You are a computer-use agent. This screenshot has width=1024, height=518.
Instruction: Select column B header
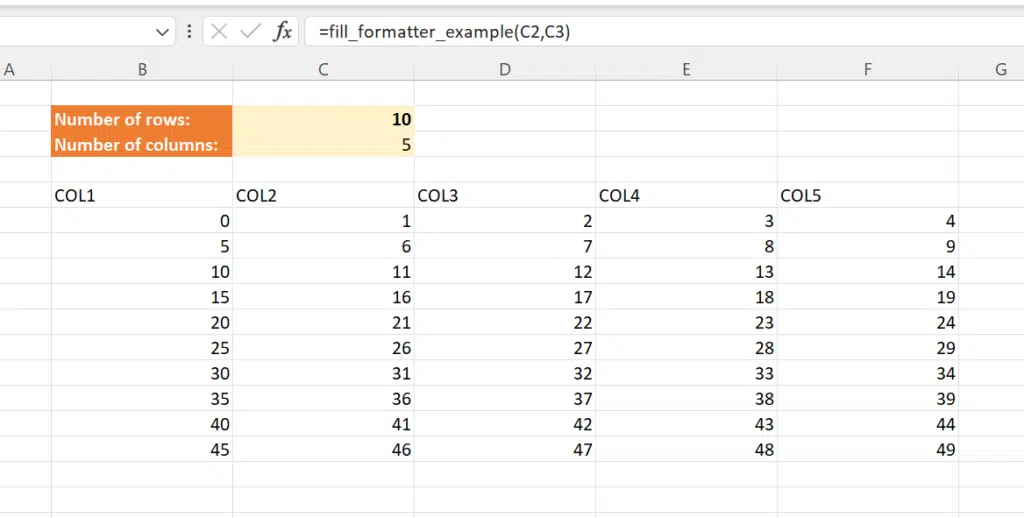142,70
